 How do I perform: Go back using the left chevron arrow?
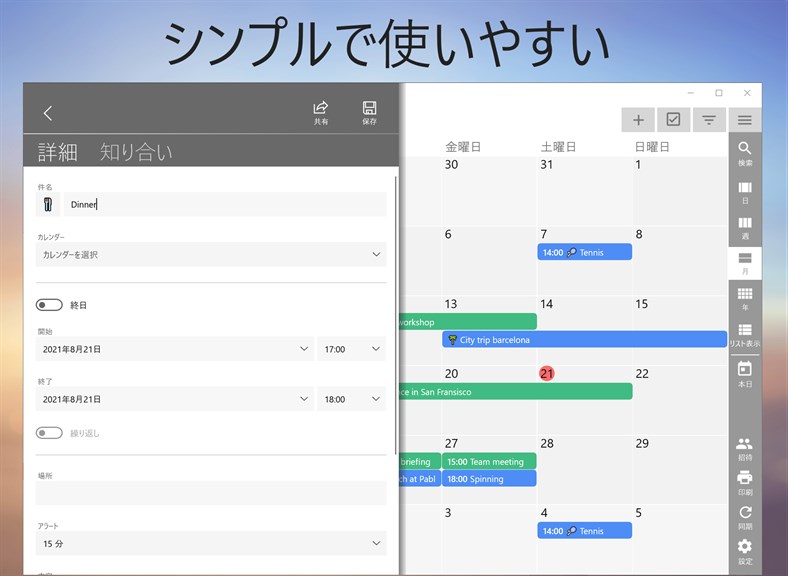click(48, 113)
